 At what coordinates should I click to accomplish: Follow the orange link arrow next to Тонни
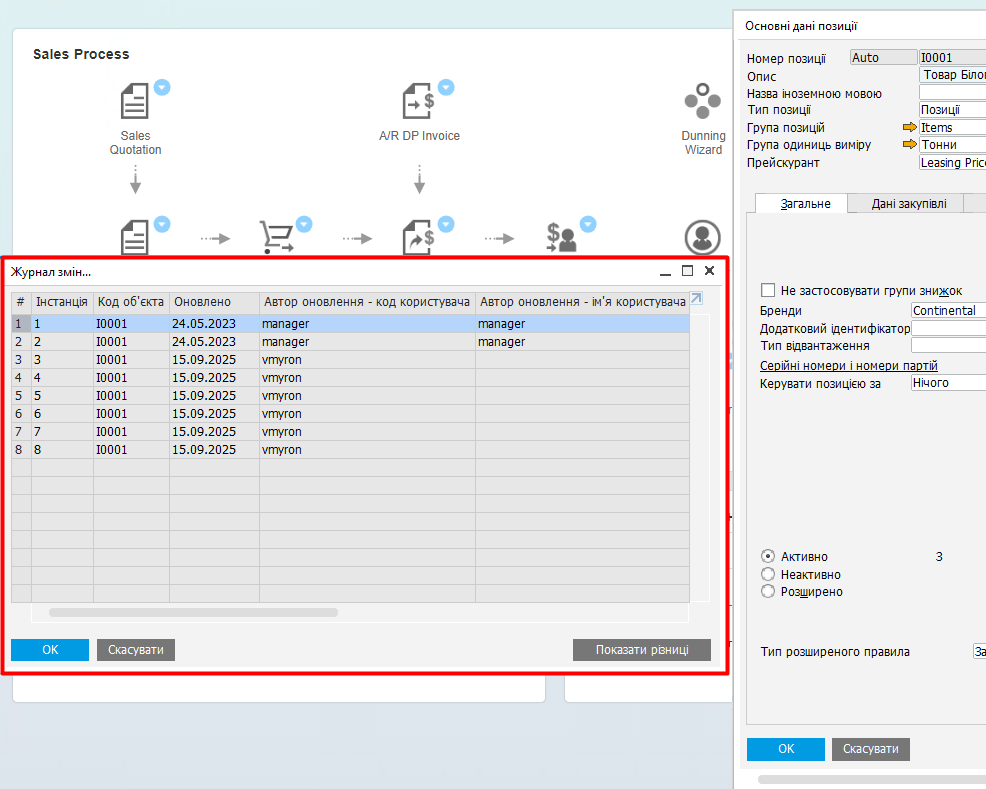(x=909, y=145)
